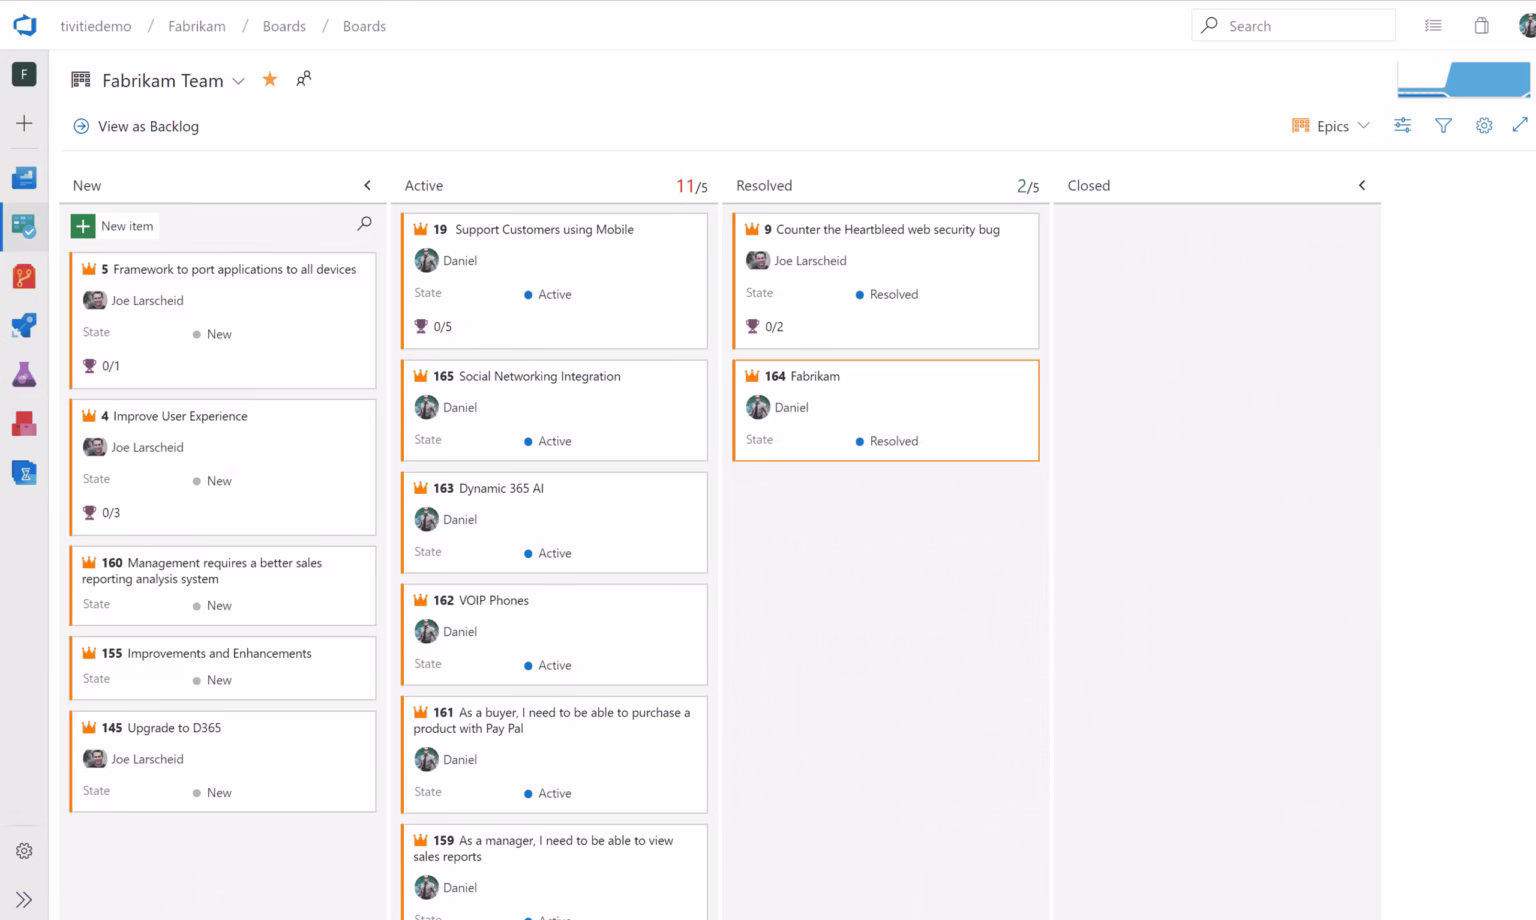Open the Azure DevOps home logo

(25, 25)
